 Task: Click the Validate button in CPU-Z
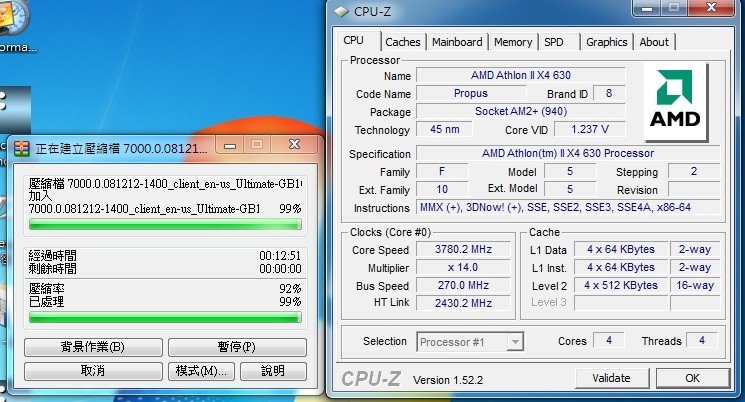coord(611,378)
